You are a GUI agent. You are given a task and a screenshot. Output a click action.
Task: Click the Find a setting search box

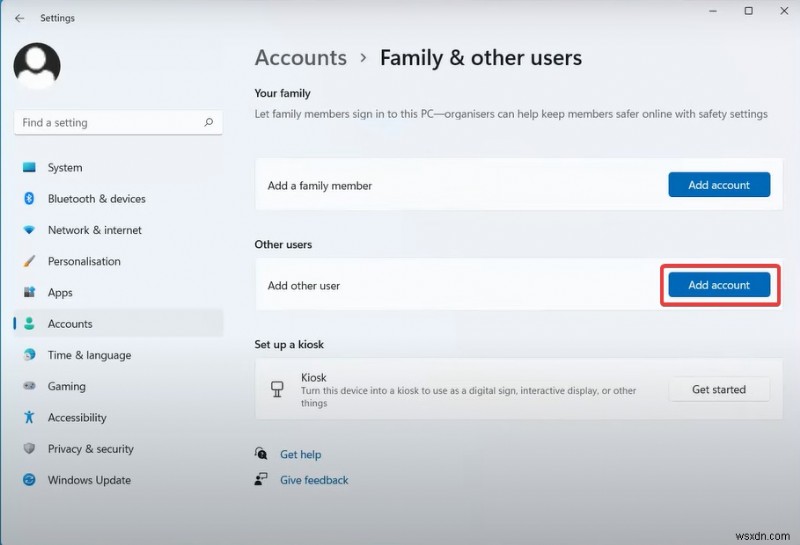coord(110,123)
